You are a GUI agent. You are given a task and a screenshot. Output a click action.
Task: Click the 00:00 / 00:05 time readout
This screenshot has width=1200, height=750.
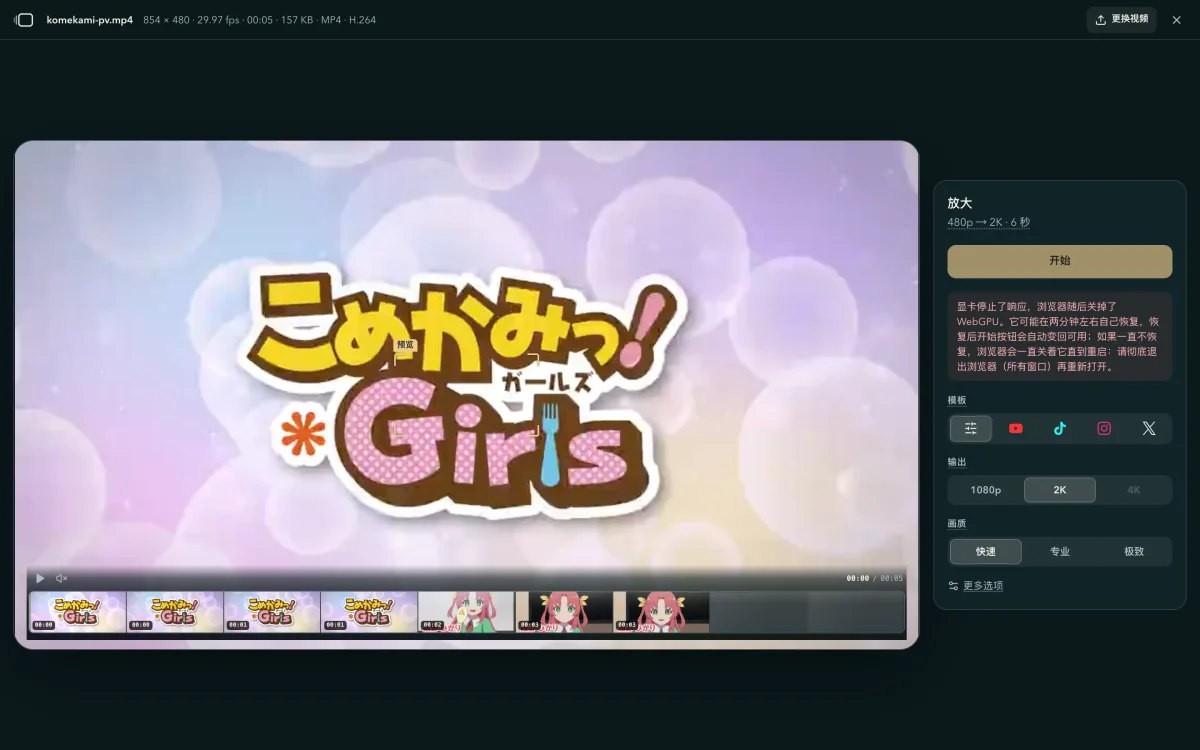pos(874,578)
